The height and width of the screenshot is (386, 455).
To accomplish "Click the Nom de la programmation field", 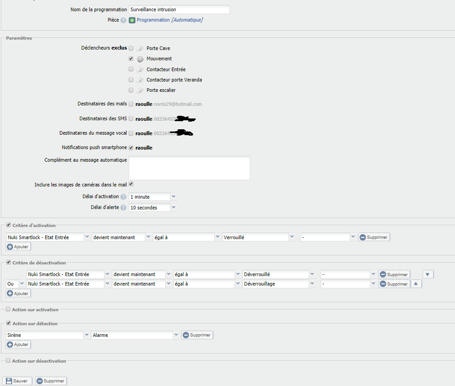I will coord(179,10).
